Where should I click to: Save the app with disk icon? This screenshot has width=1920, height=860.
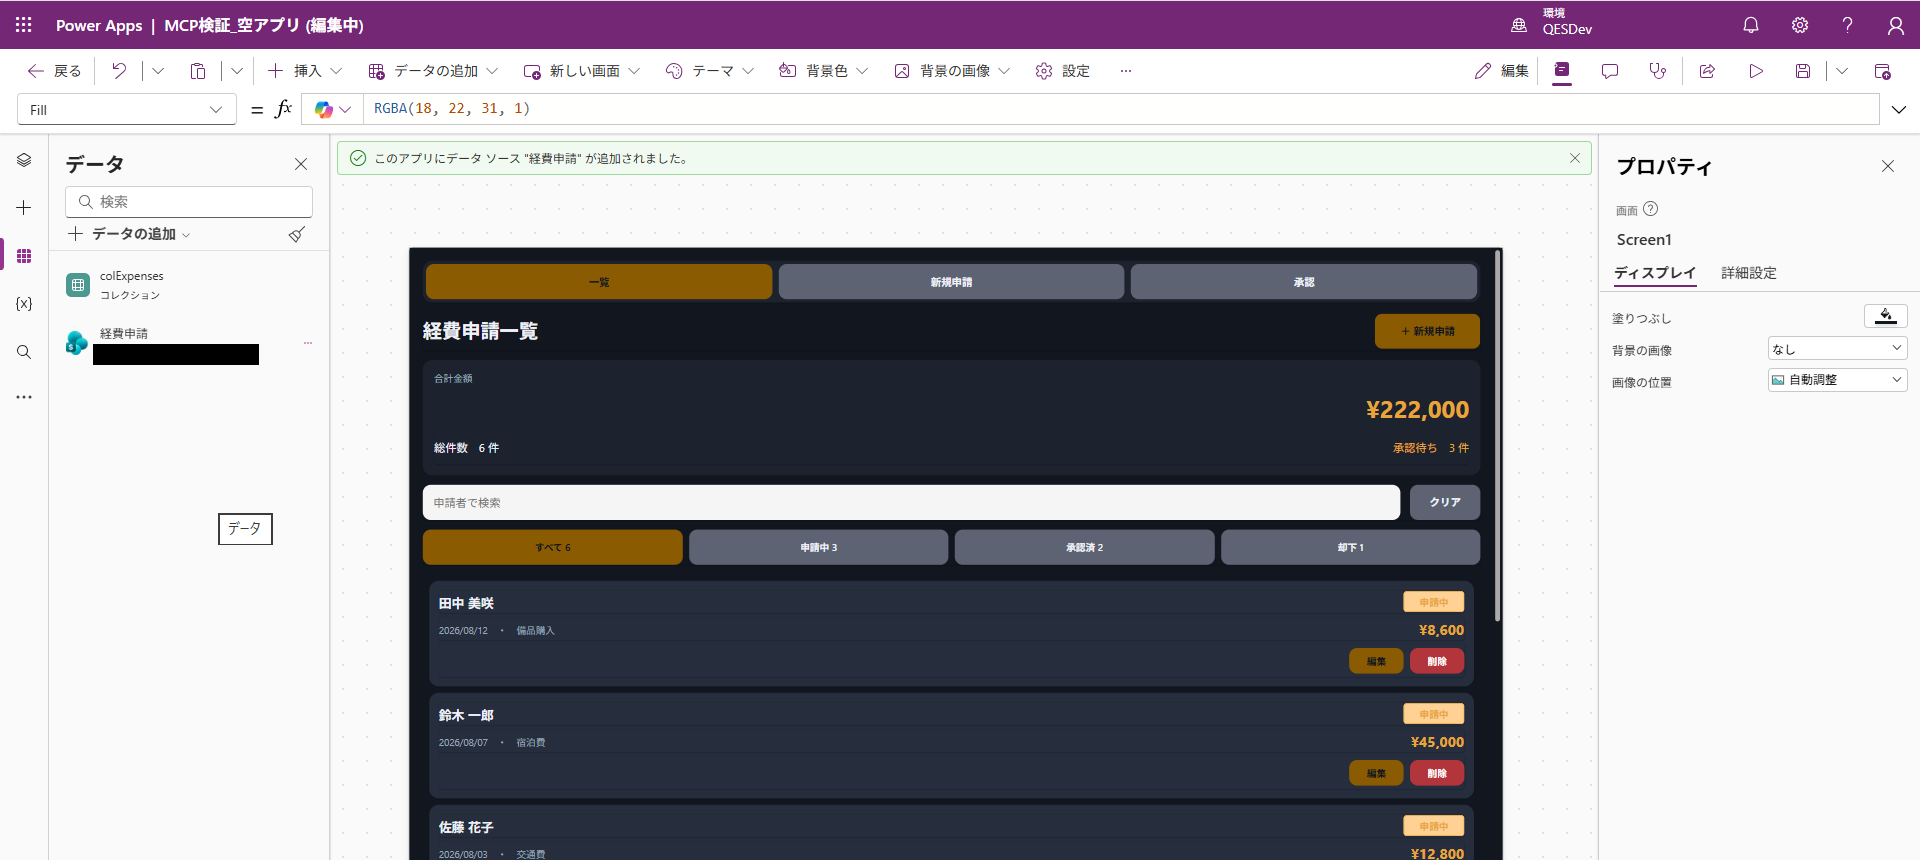point(1803,71)
